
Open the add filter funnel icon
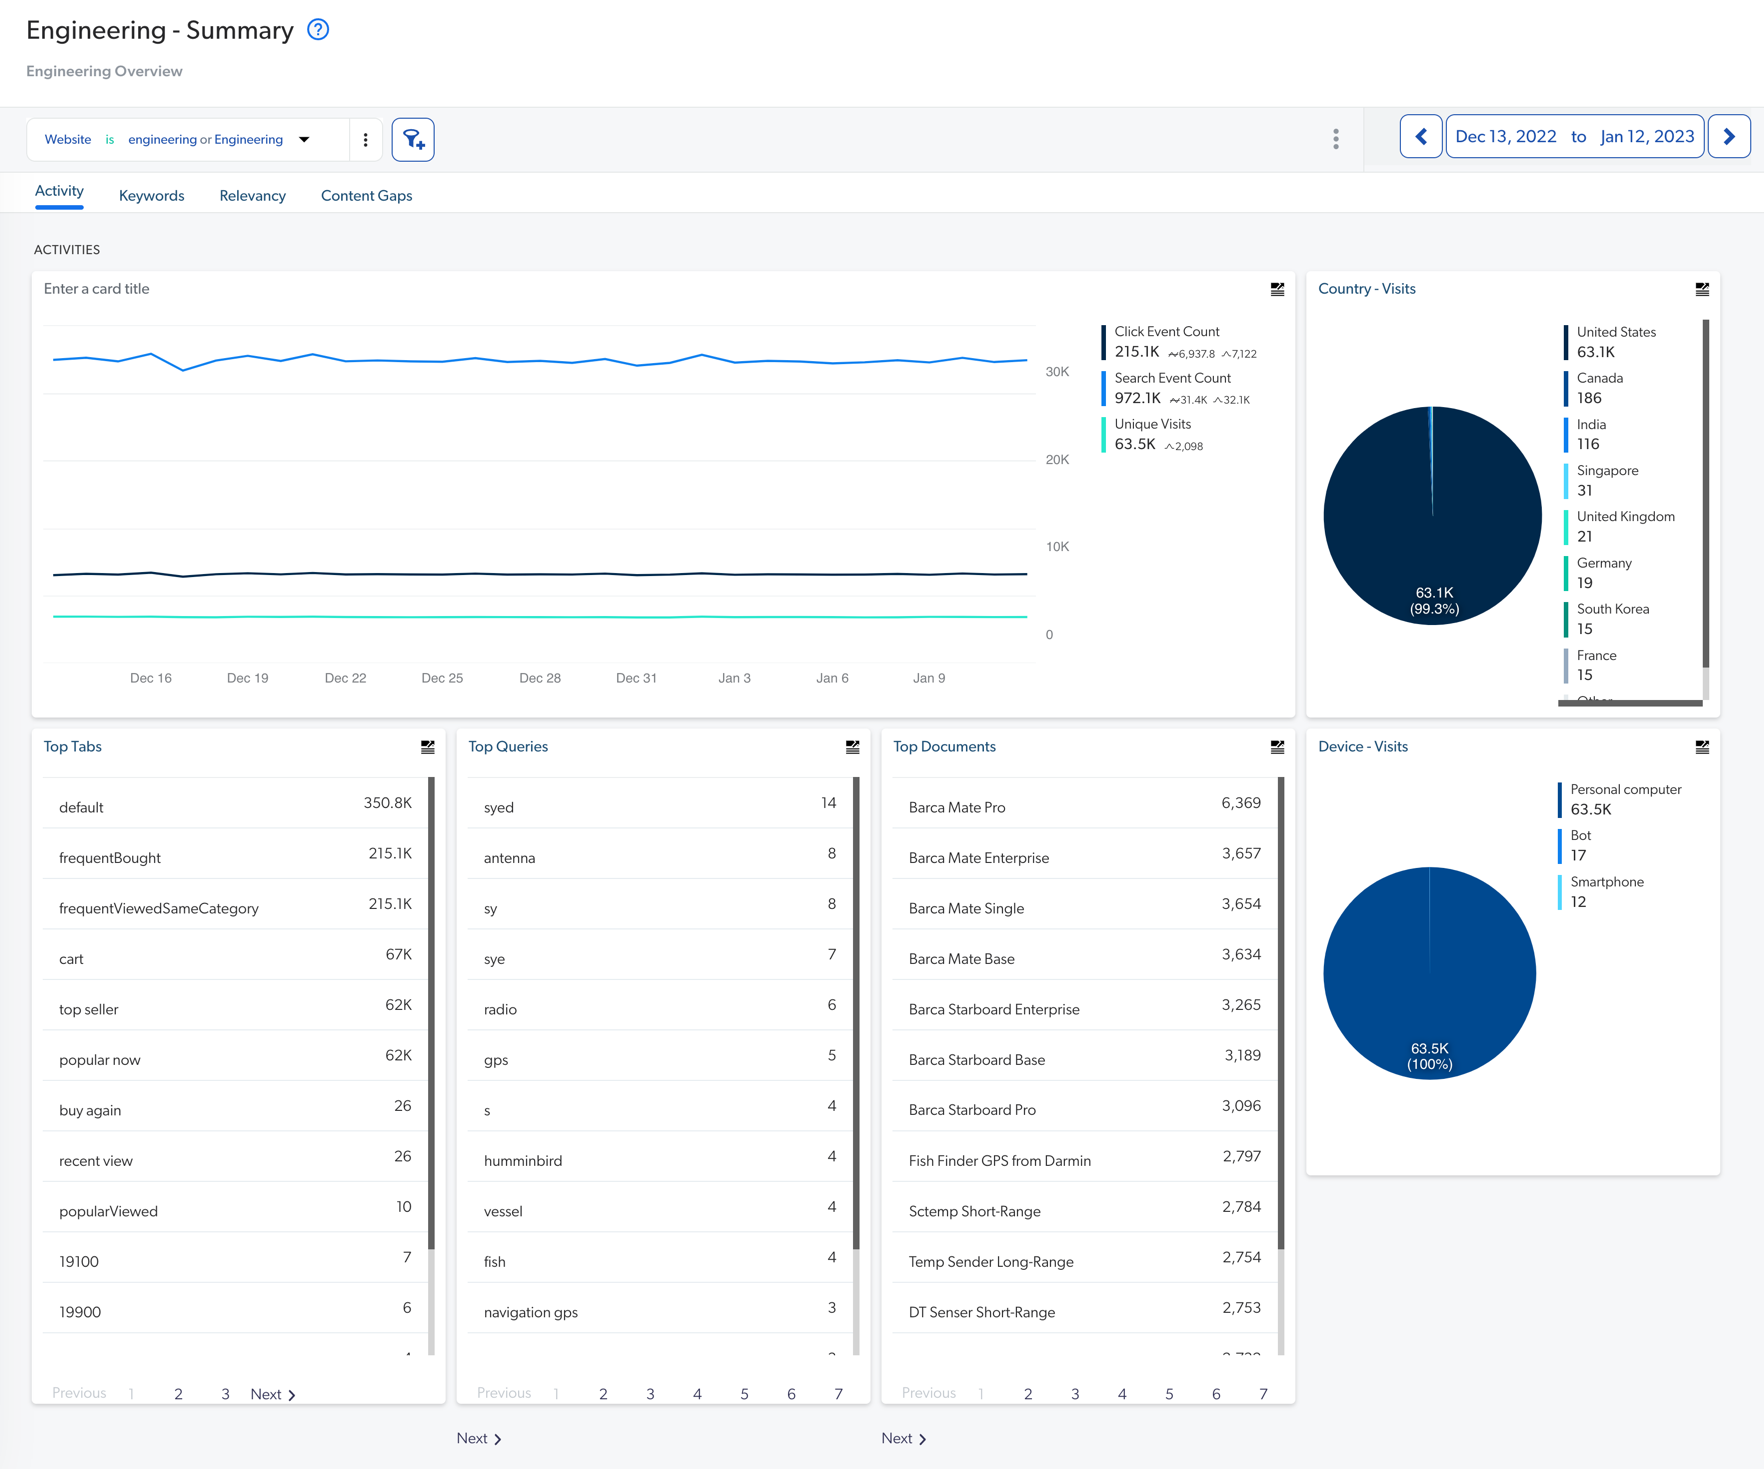[x=413, y=139]
